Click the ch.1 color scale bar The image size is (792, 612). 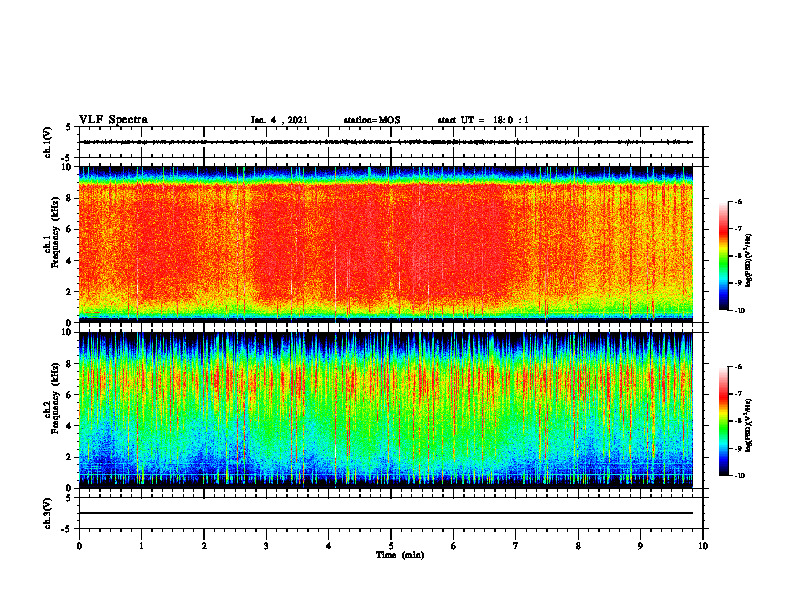723,256
